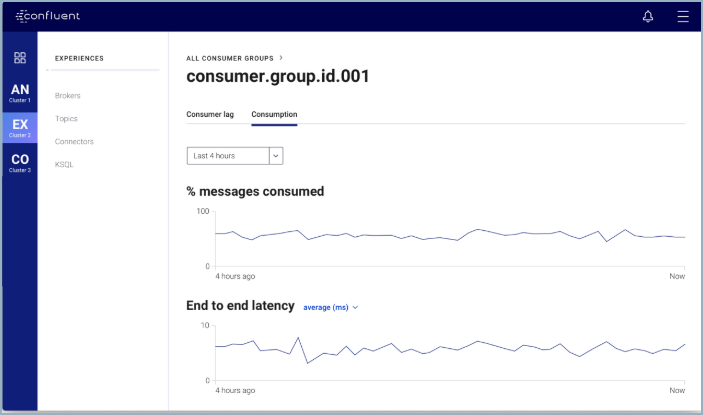The height and width of the screenshot is (415, 703).
Task: Open the average (ms) latency dropdown
Action: (x=330, y=307)
